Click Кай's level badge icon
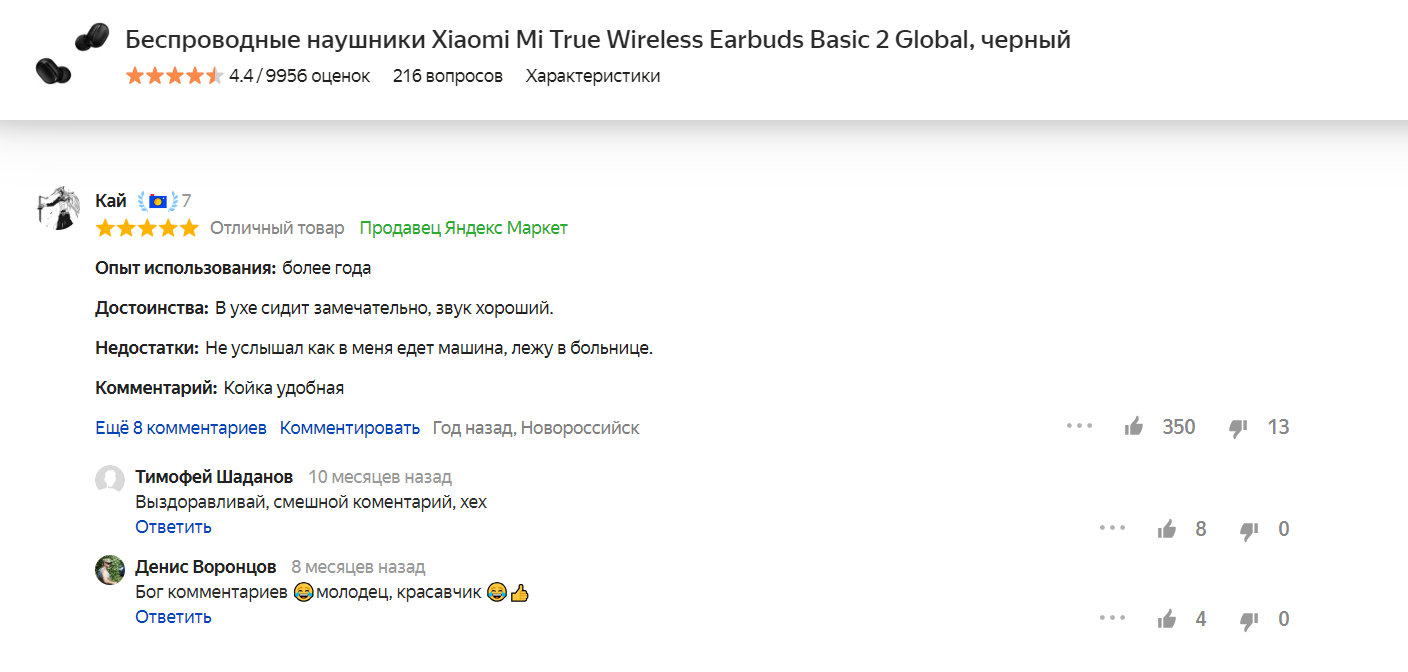 click(158, 201)
